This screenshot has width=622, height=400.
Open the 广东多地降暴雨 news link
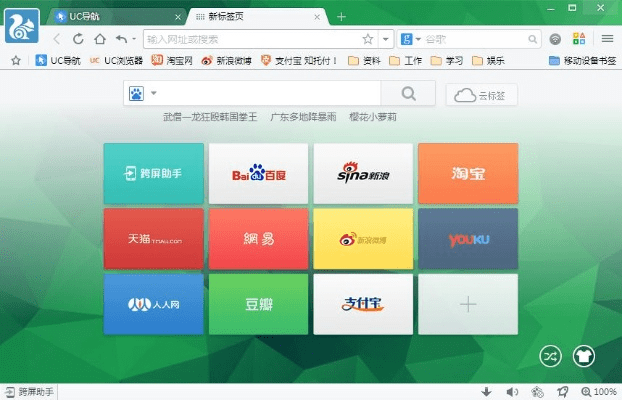303,117
